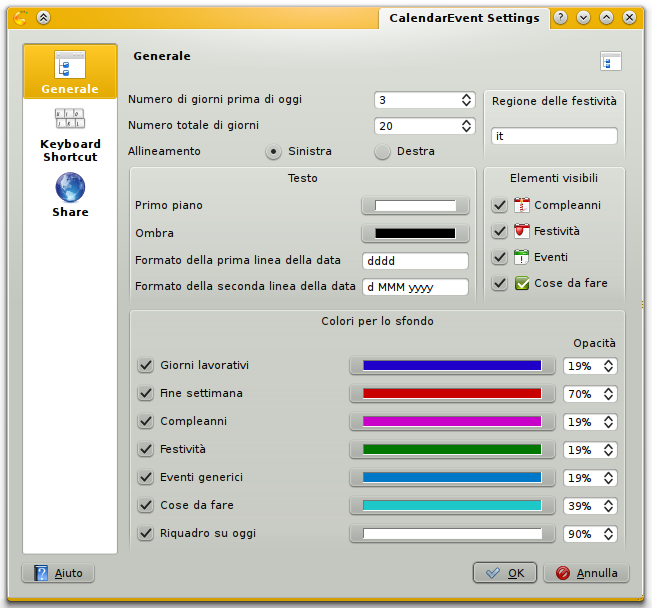
Task: Toggle the Eventi generici background checkbox
Action: point(146,477)
